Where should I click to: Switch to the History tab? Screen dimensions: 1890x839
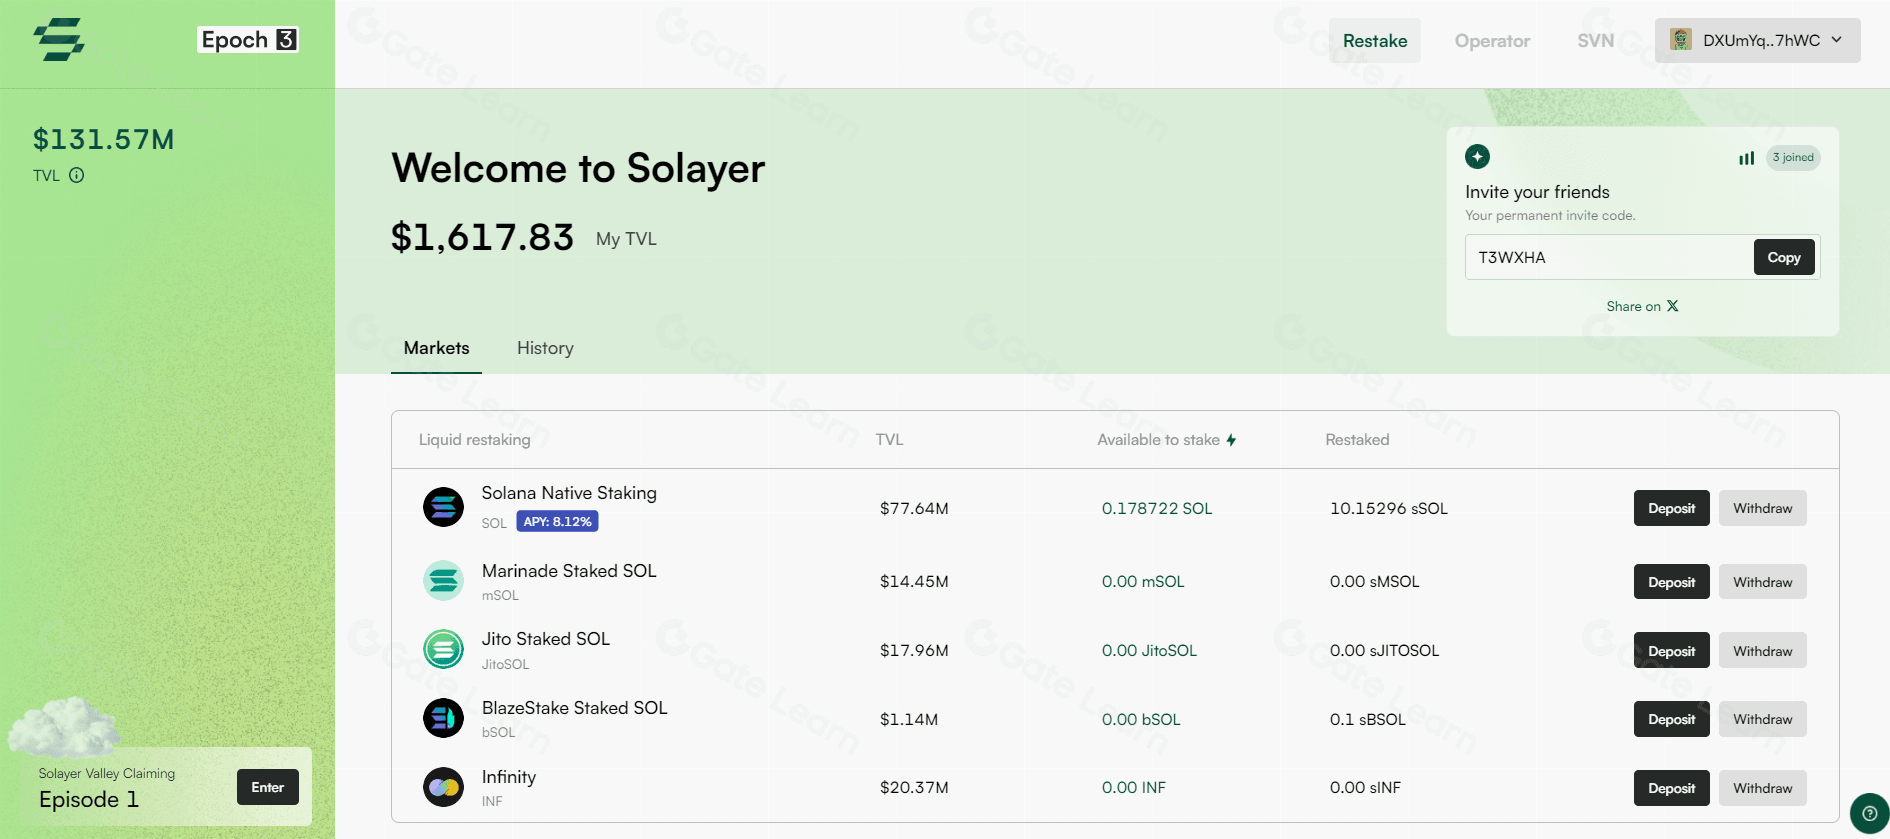coord(545,348)
